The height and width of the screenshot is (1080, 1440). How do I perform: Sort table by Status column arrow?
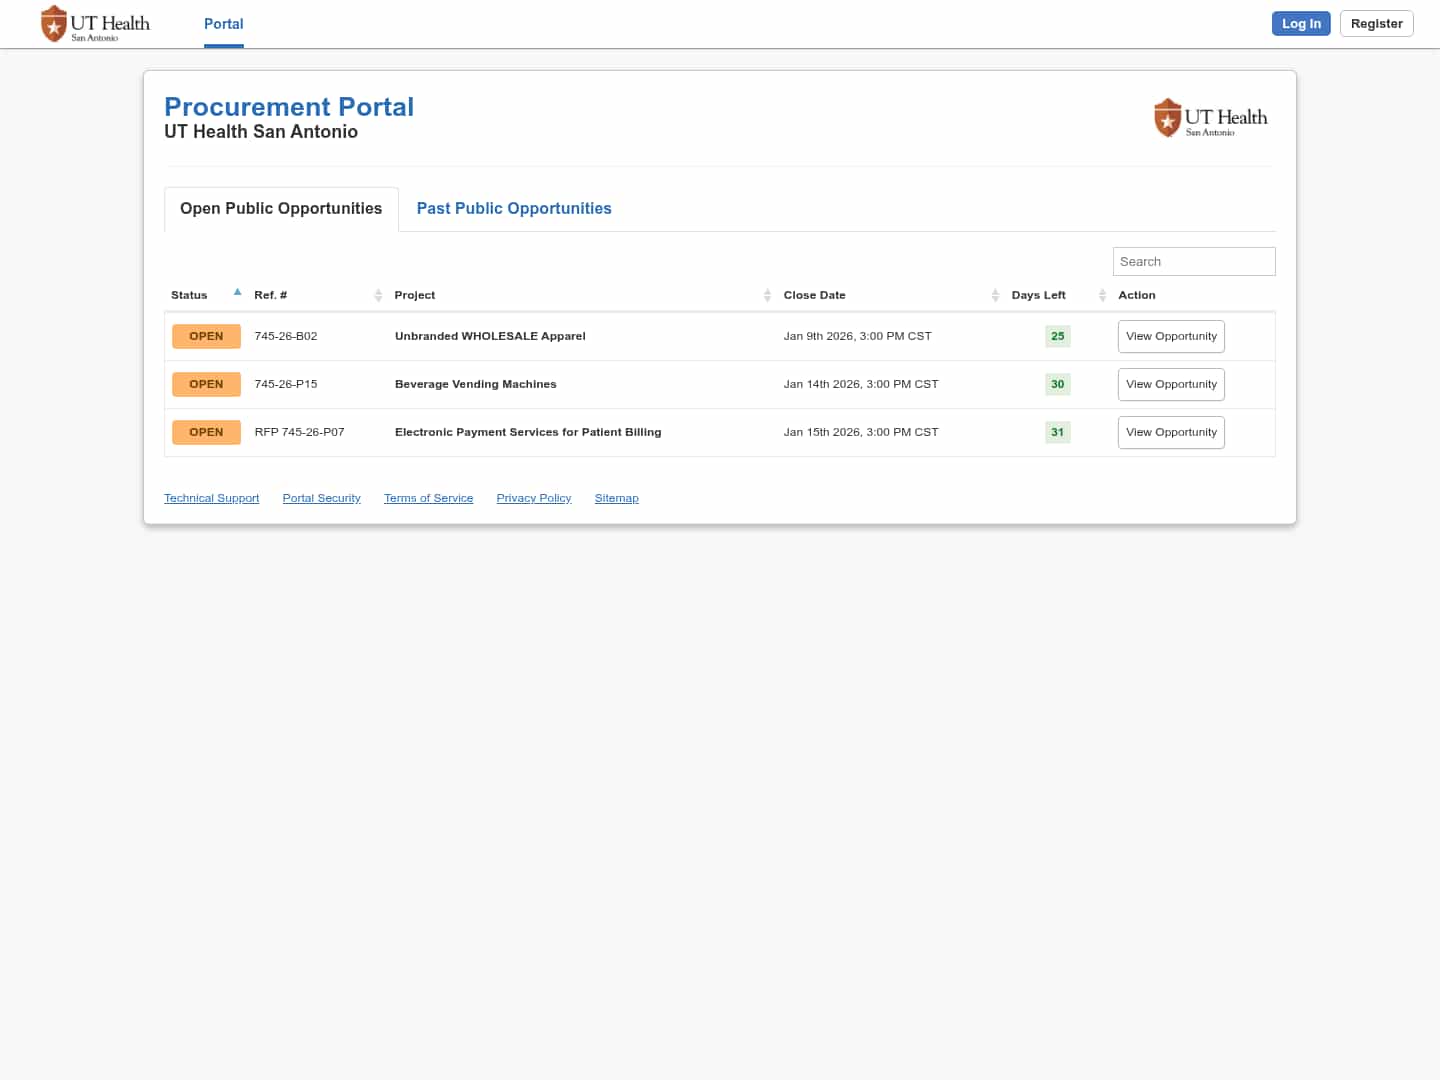click(x=237, y=293)
